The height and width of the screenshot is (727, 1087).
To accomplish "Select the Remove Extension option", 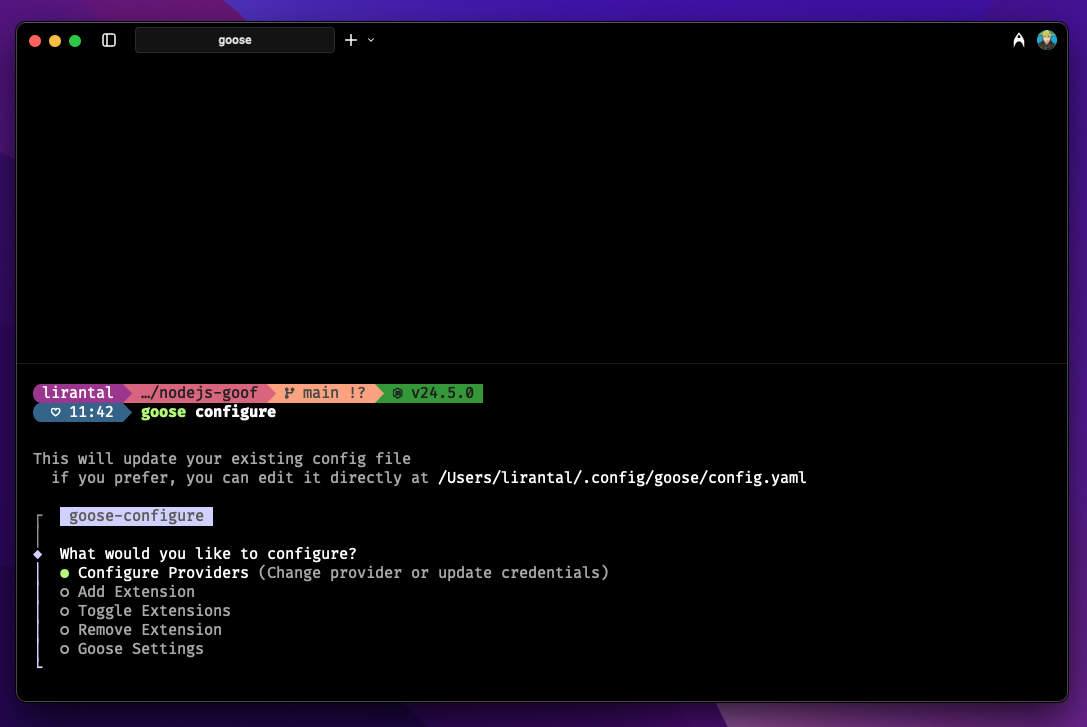I will [x=149, y=630].
